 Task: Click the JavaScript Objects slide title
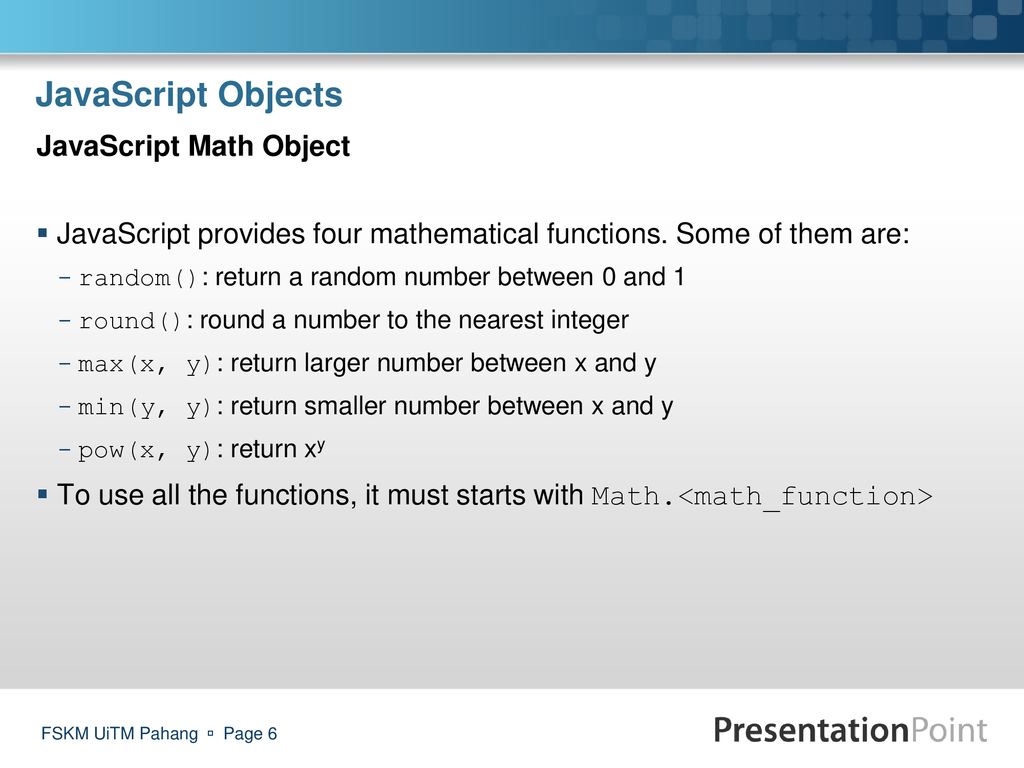tap(189, 95)
